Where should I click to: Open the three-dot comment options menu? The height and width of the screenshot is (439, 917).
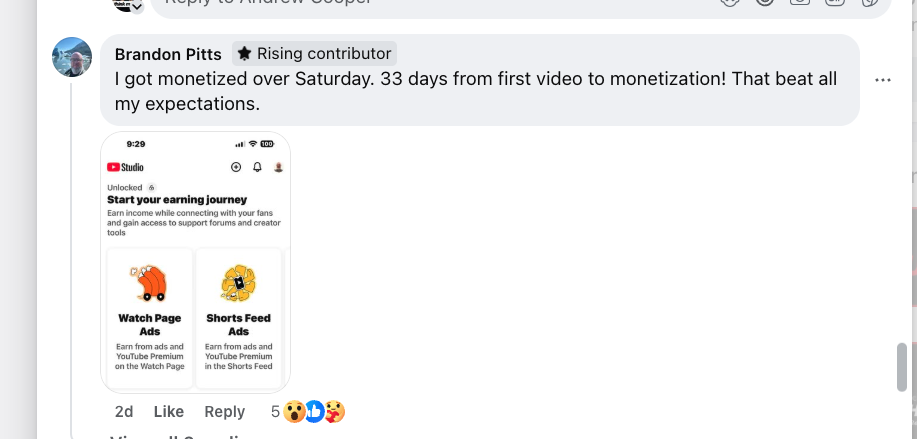click(x=882, y=80)
